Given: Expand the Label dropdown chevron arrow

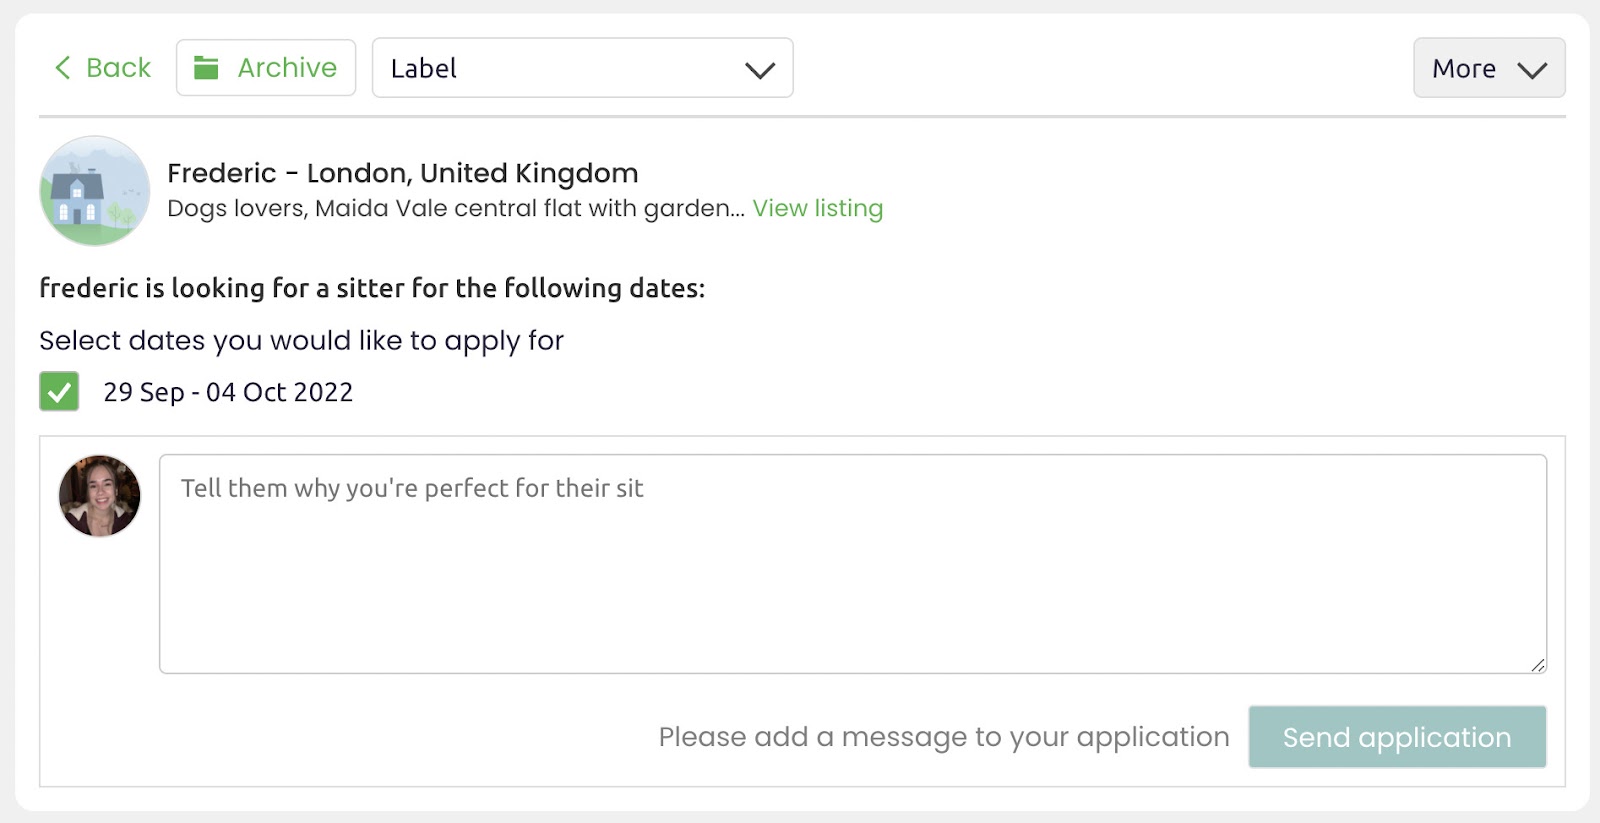Looking at the screenshot, I should [760, 70].
